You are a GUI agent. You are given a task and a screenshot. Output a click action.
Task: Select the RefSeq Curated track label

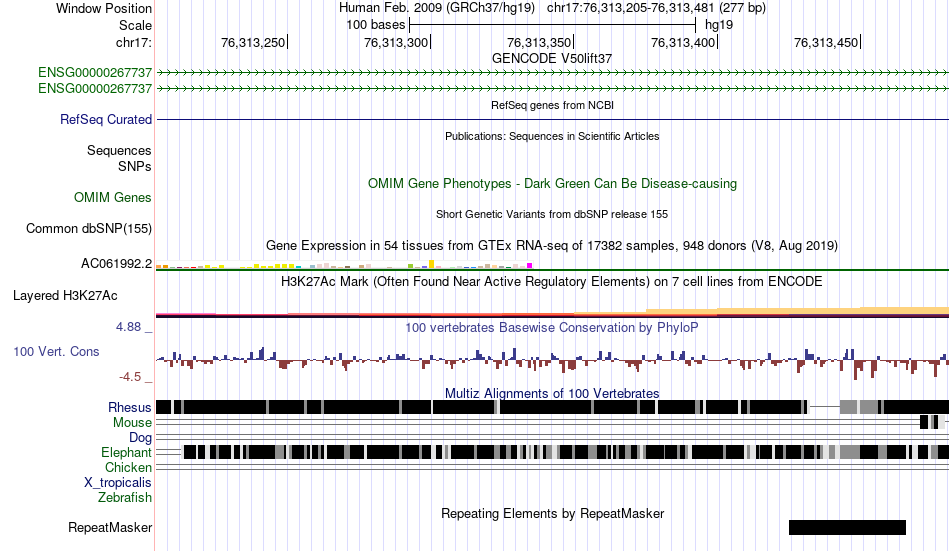point(105,119)
